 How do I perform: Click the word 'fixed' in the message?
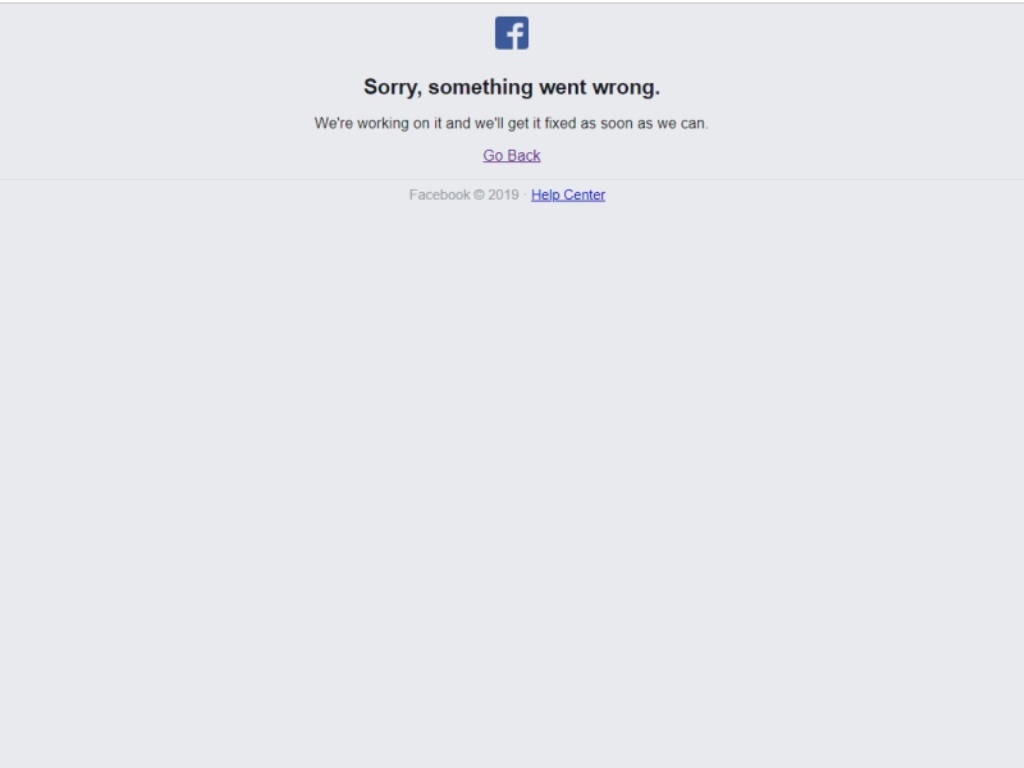(560, 123)
